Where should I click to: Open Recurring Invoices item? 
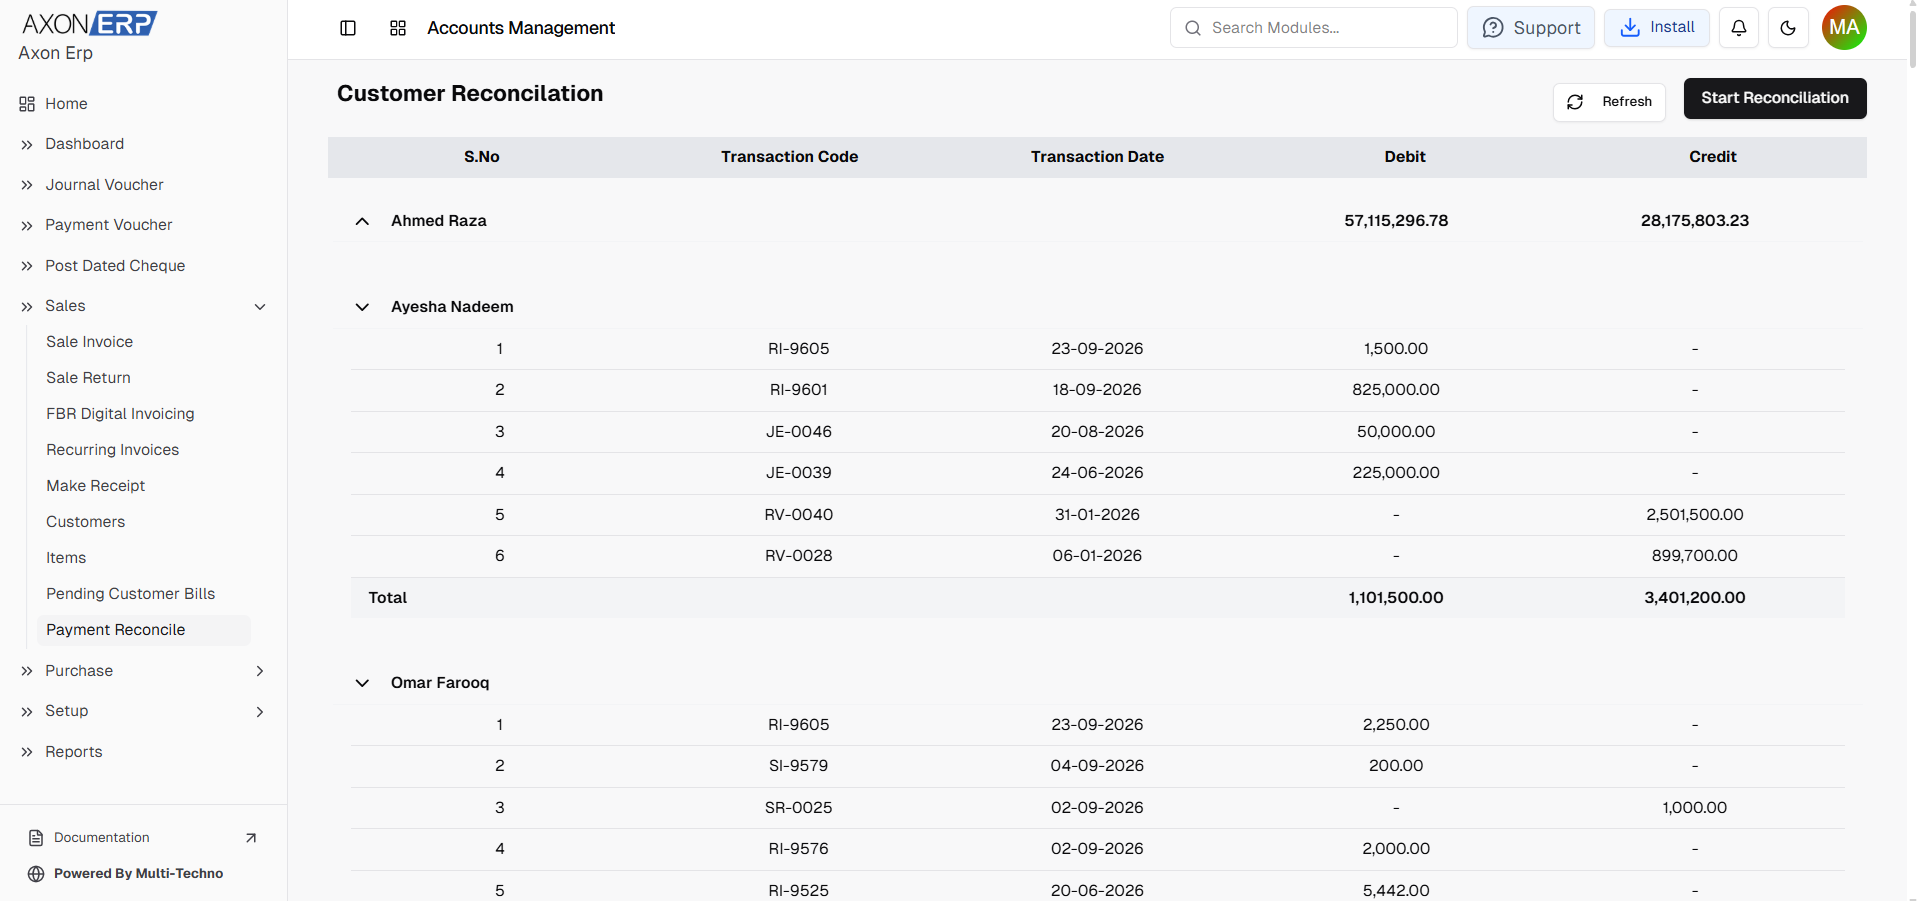112,450
